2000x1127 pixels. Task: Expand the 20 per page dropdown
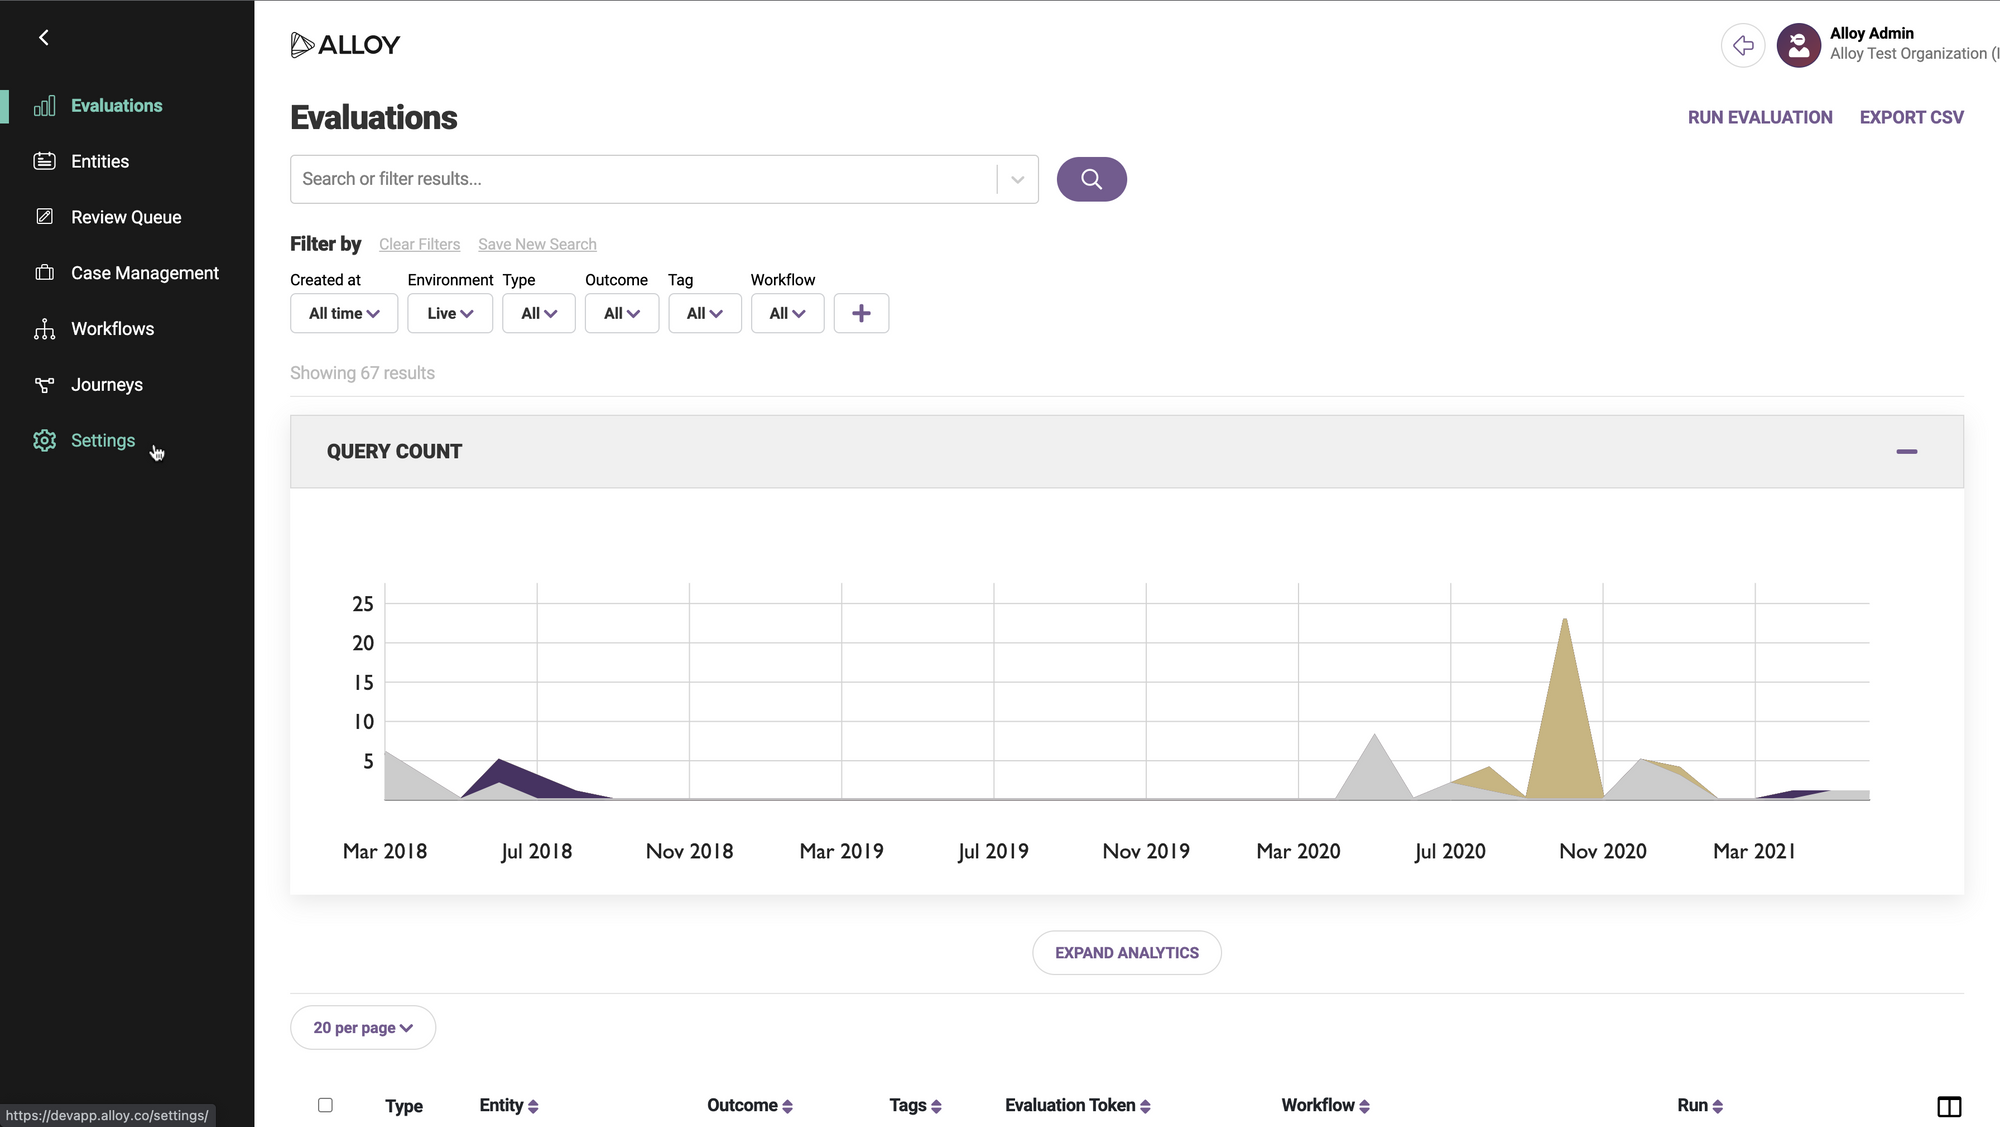tap(362, 1027)
